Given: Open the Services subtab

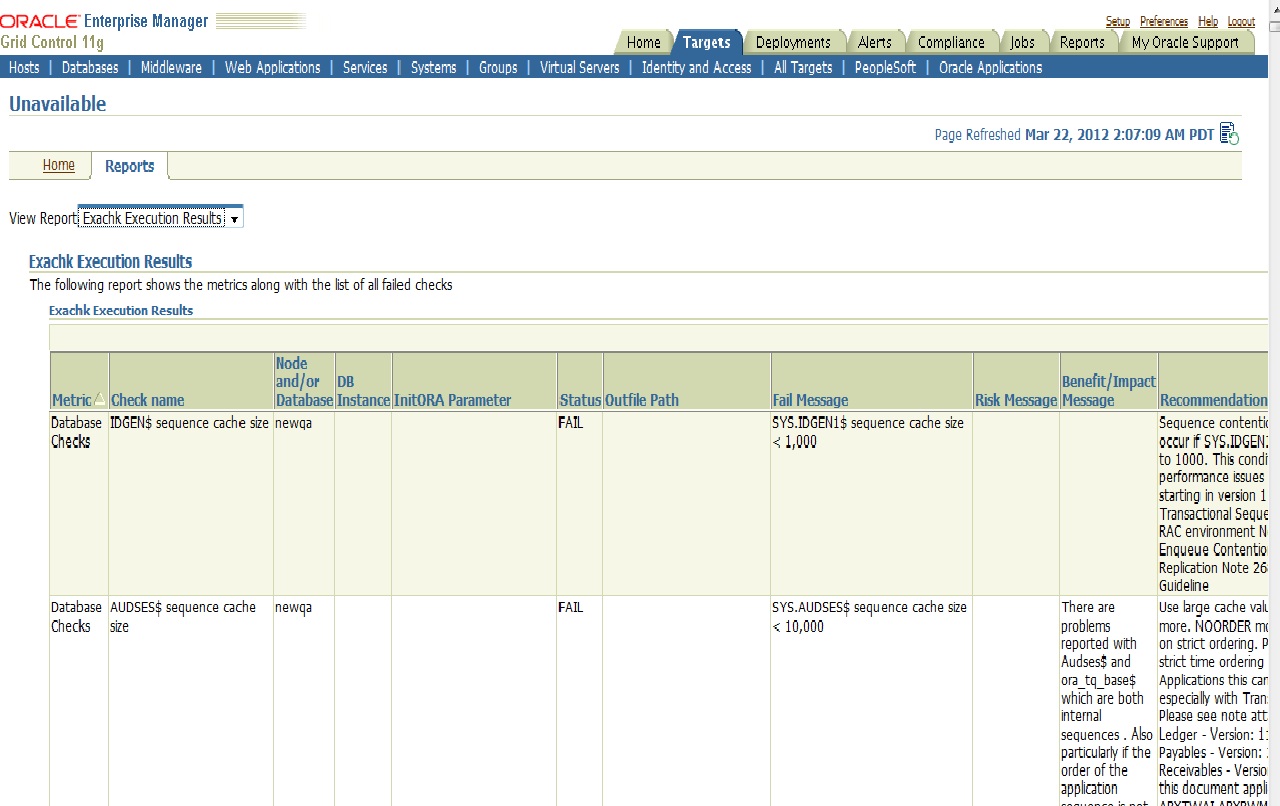Looking at the screenshot, I should pos(365,67).
